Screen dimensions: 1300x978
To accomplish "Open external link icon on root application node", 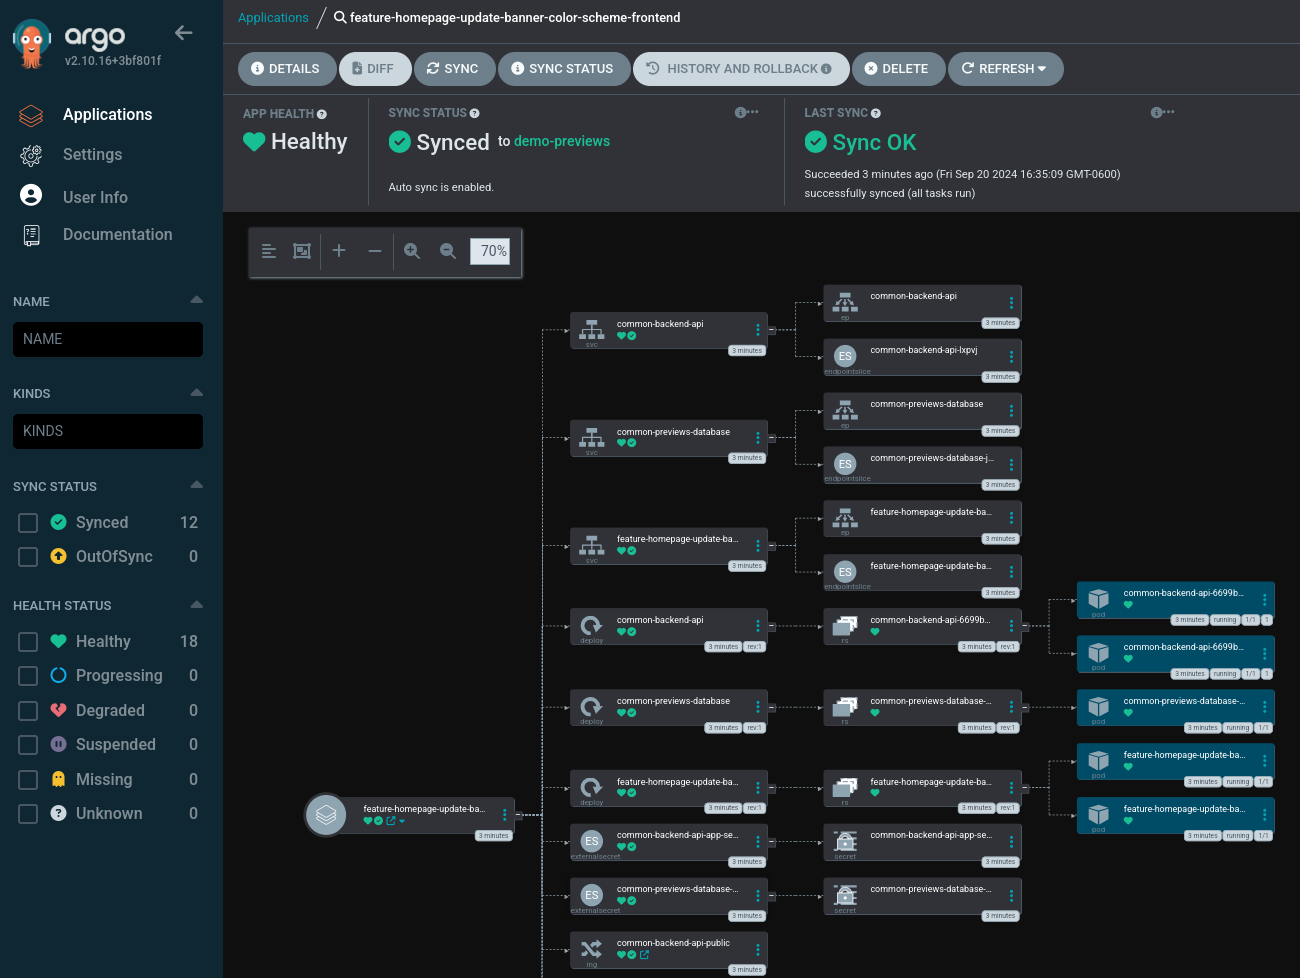I will point(391,821).
